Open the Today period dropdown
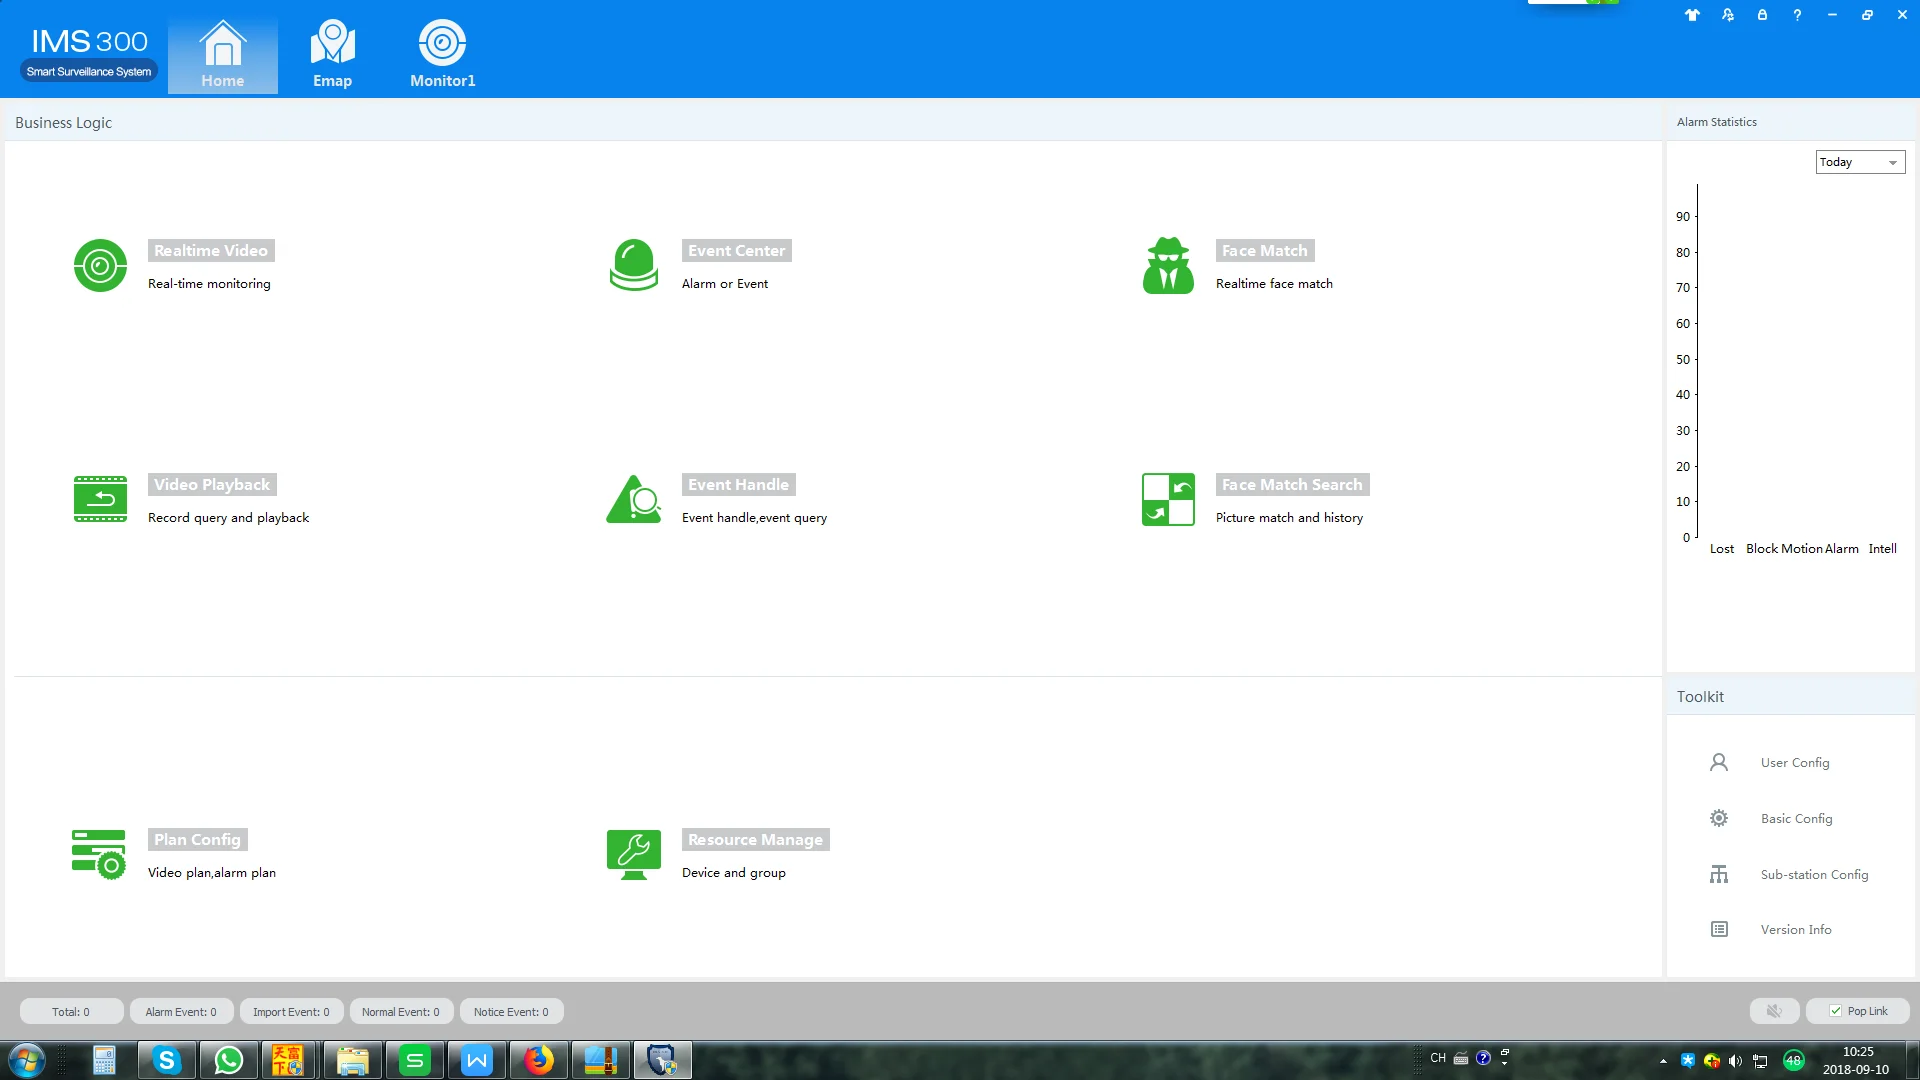 click(1860, 162)
